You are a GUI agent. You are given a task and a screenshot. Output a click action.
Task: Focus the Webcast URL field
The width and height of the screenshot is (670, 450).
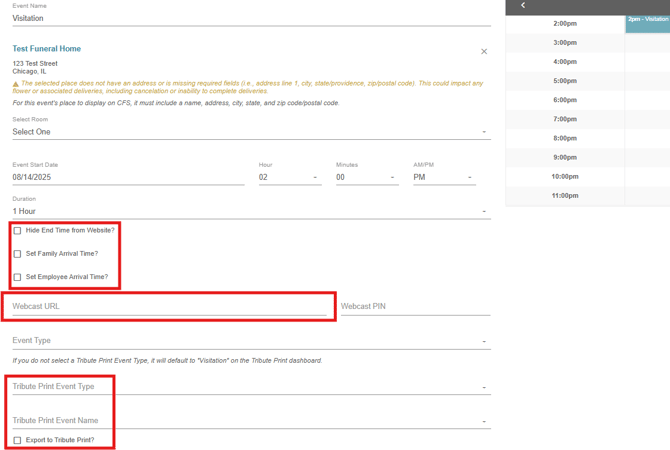coord(168,306)
